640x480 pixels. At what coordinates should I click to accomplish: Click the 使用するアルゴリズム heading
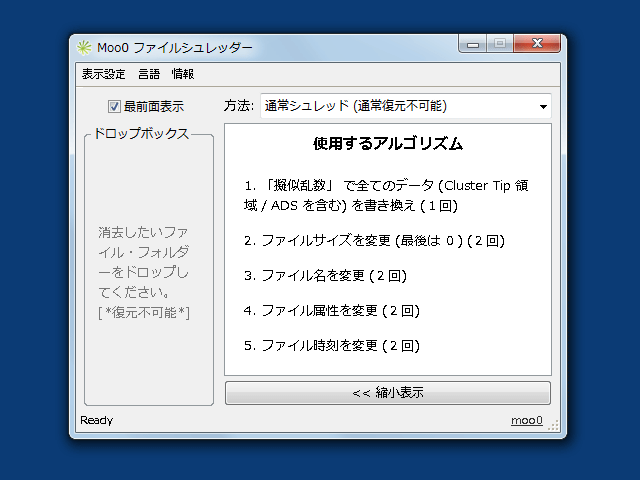tap(388, 144)
